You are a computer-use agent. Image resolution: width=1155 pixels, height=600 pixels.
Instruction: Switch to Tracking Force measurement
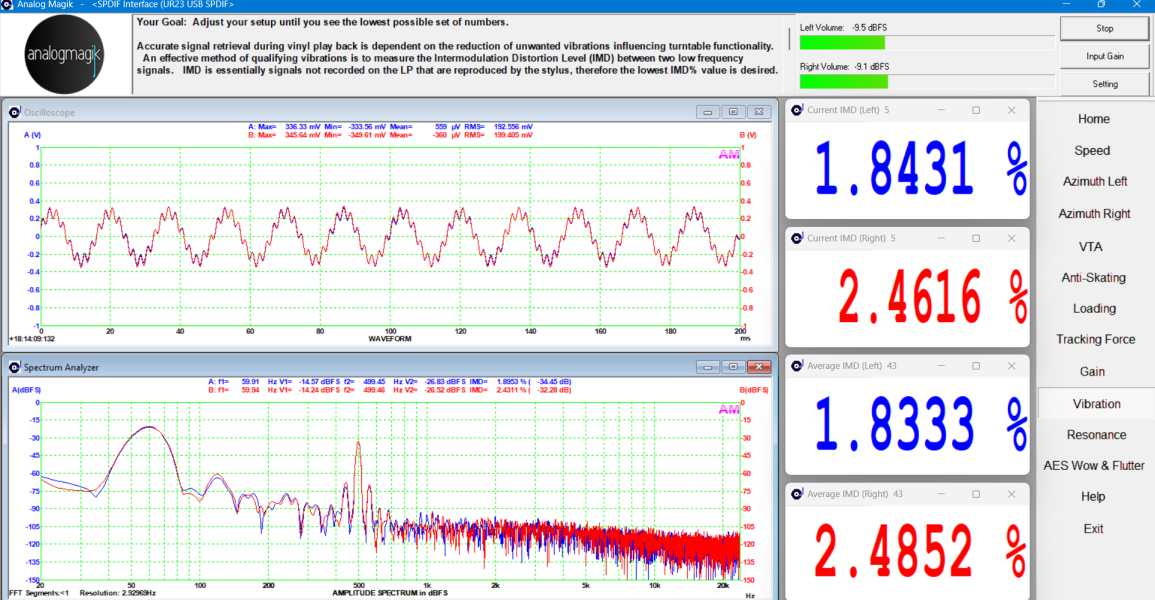pos(1095,340)
